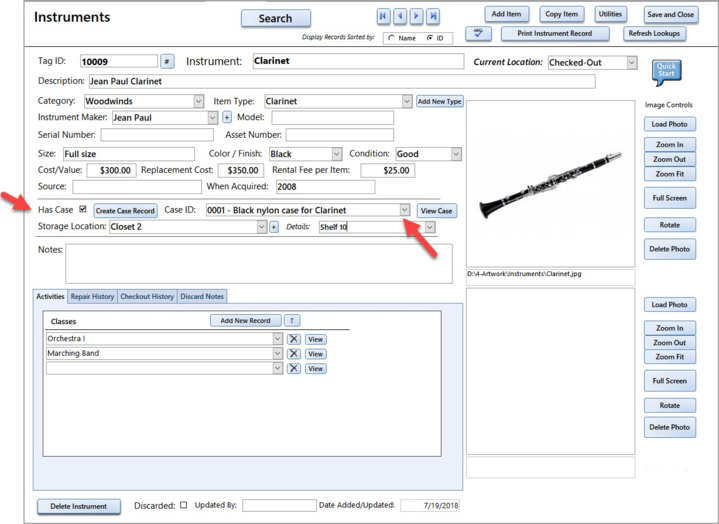The image size is (719, 524).
Task: Go to the next record
Action: [x=417, y=17]
